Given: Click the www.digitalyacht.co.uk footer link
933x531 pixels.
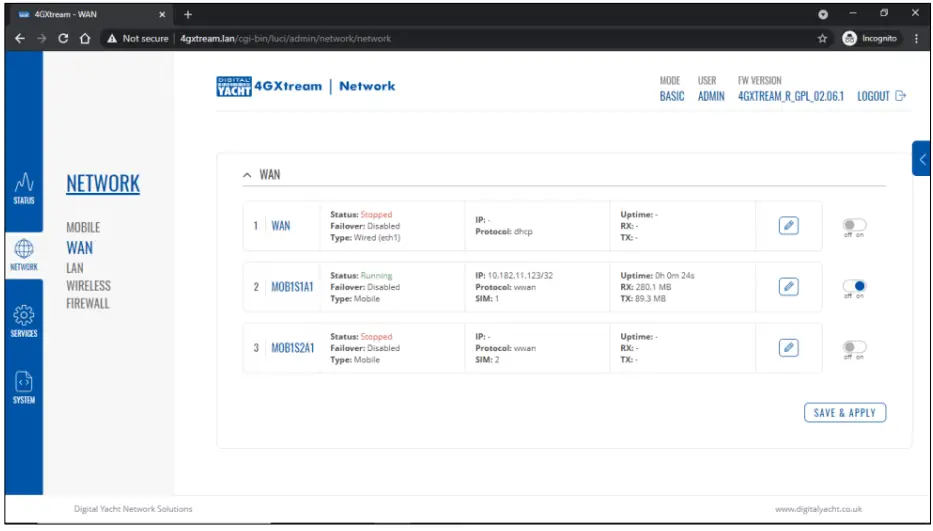Looking at the screenshot, I should tap(818, 509).
